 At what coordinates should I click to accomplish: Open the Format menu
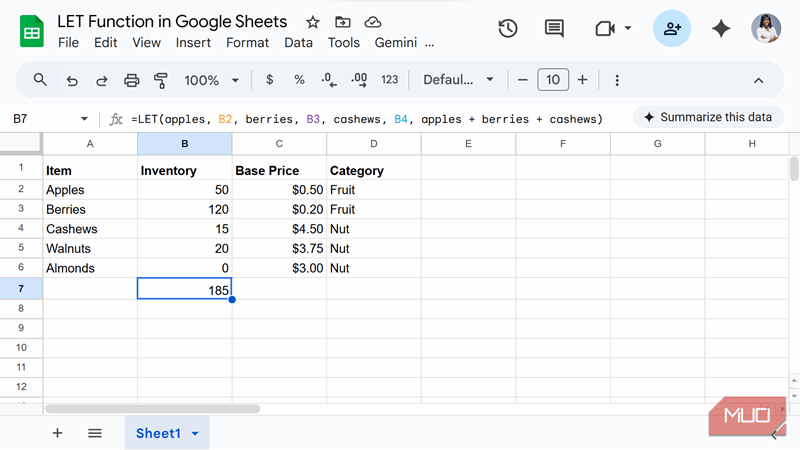(x=247, y=43)
